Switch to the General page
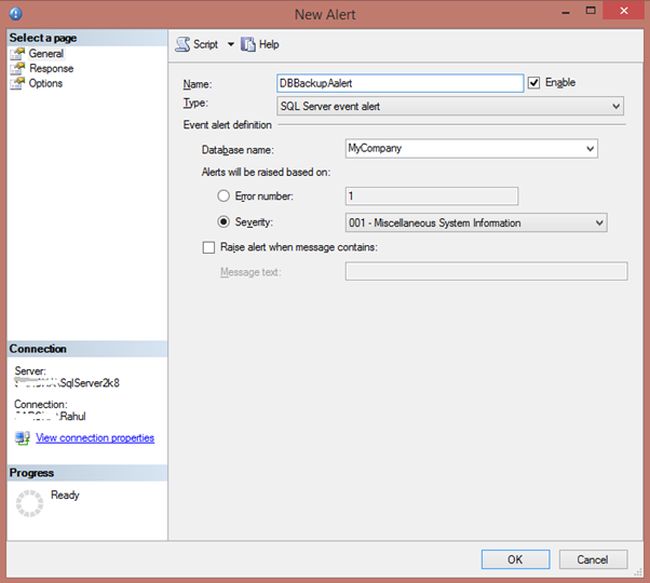Image resolution: width=650 pixels, height=583 pixels. (46, 53)
